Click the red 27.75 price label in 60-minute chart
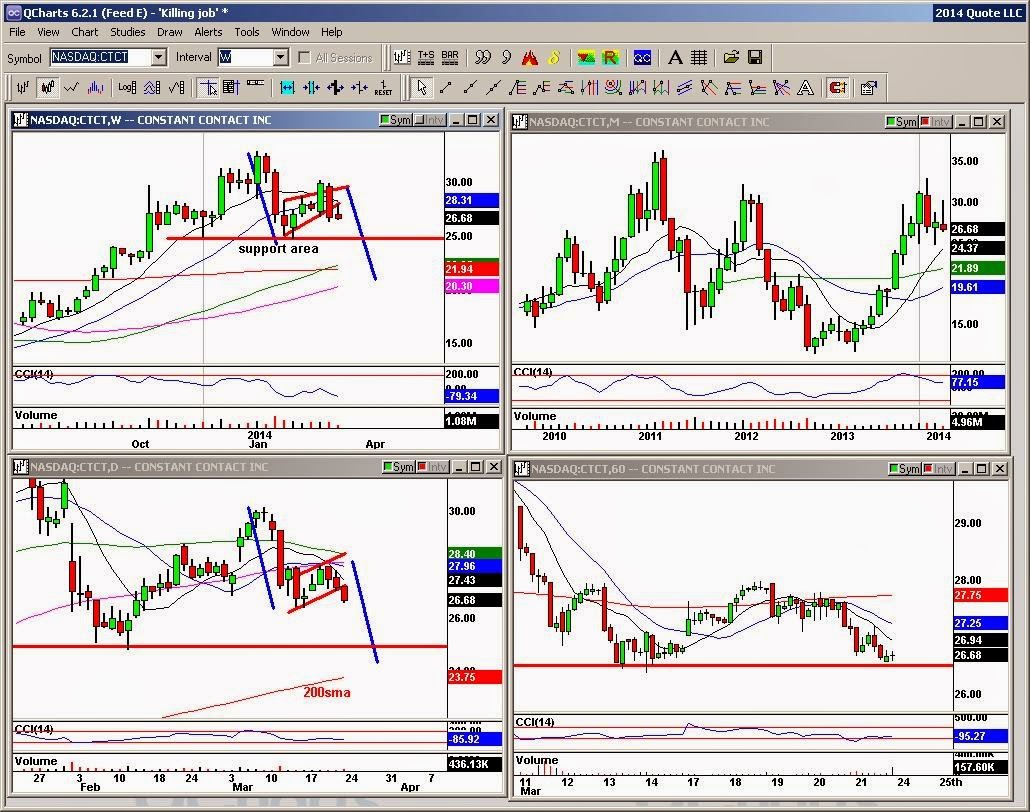The image size is (1030, 812). [981, 595]
